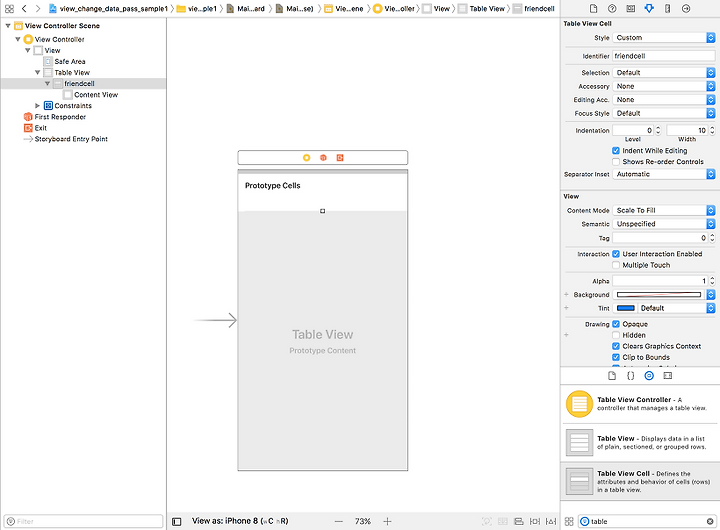Enable Multiple Touch checkbox
Screen dimensions: 720x530
616,265
